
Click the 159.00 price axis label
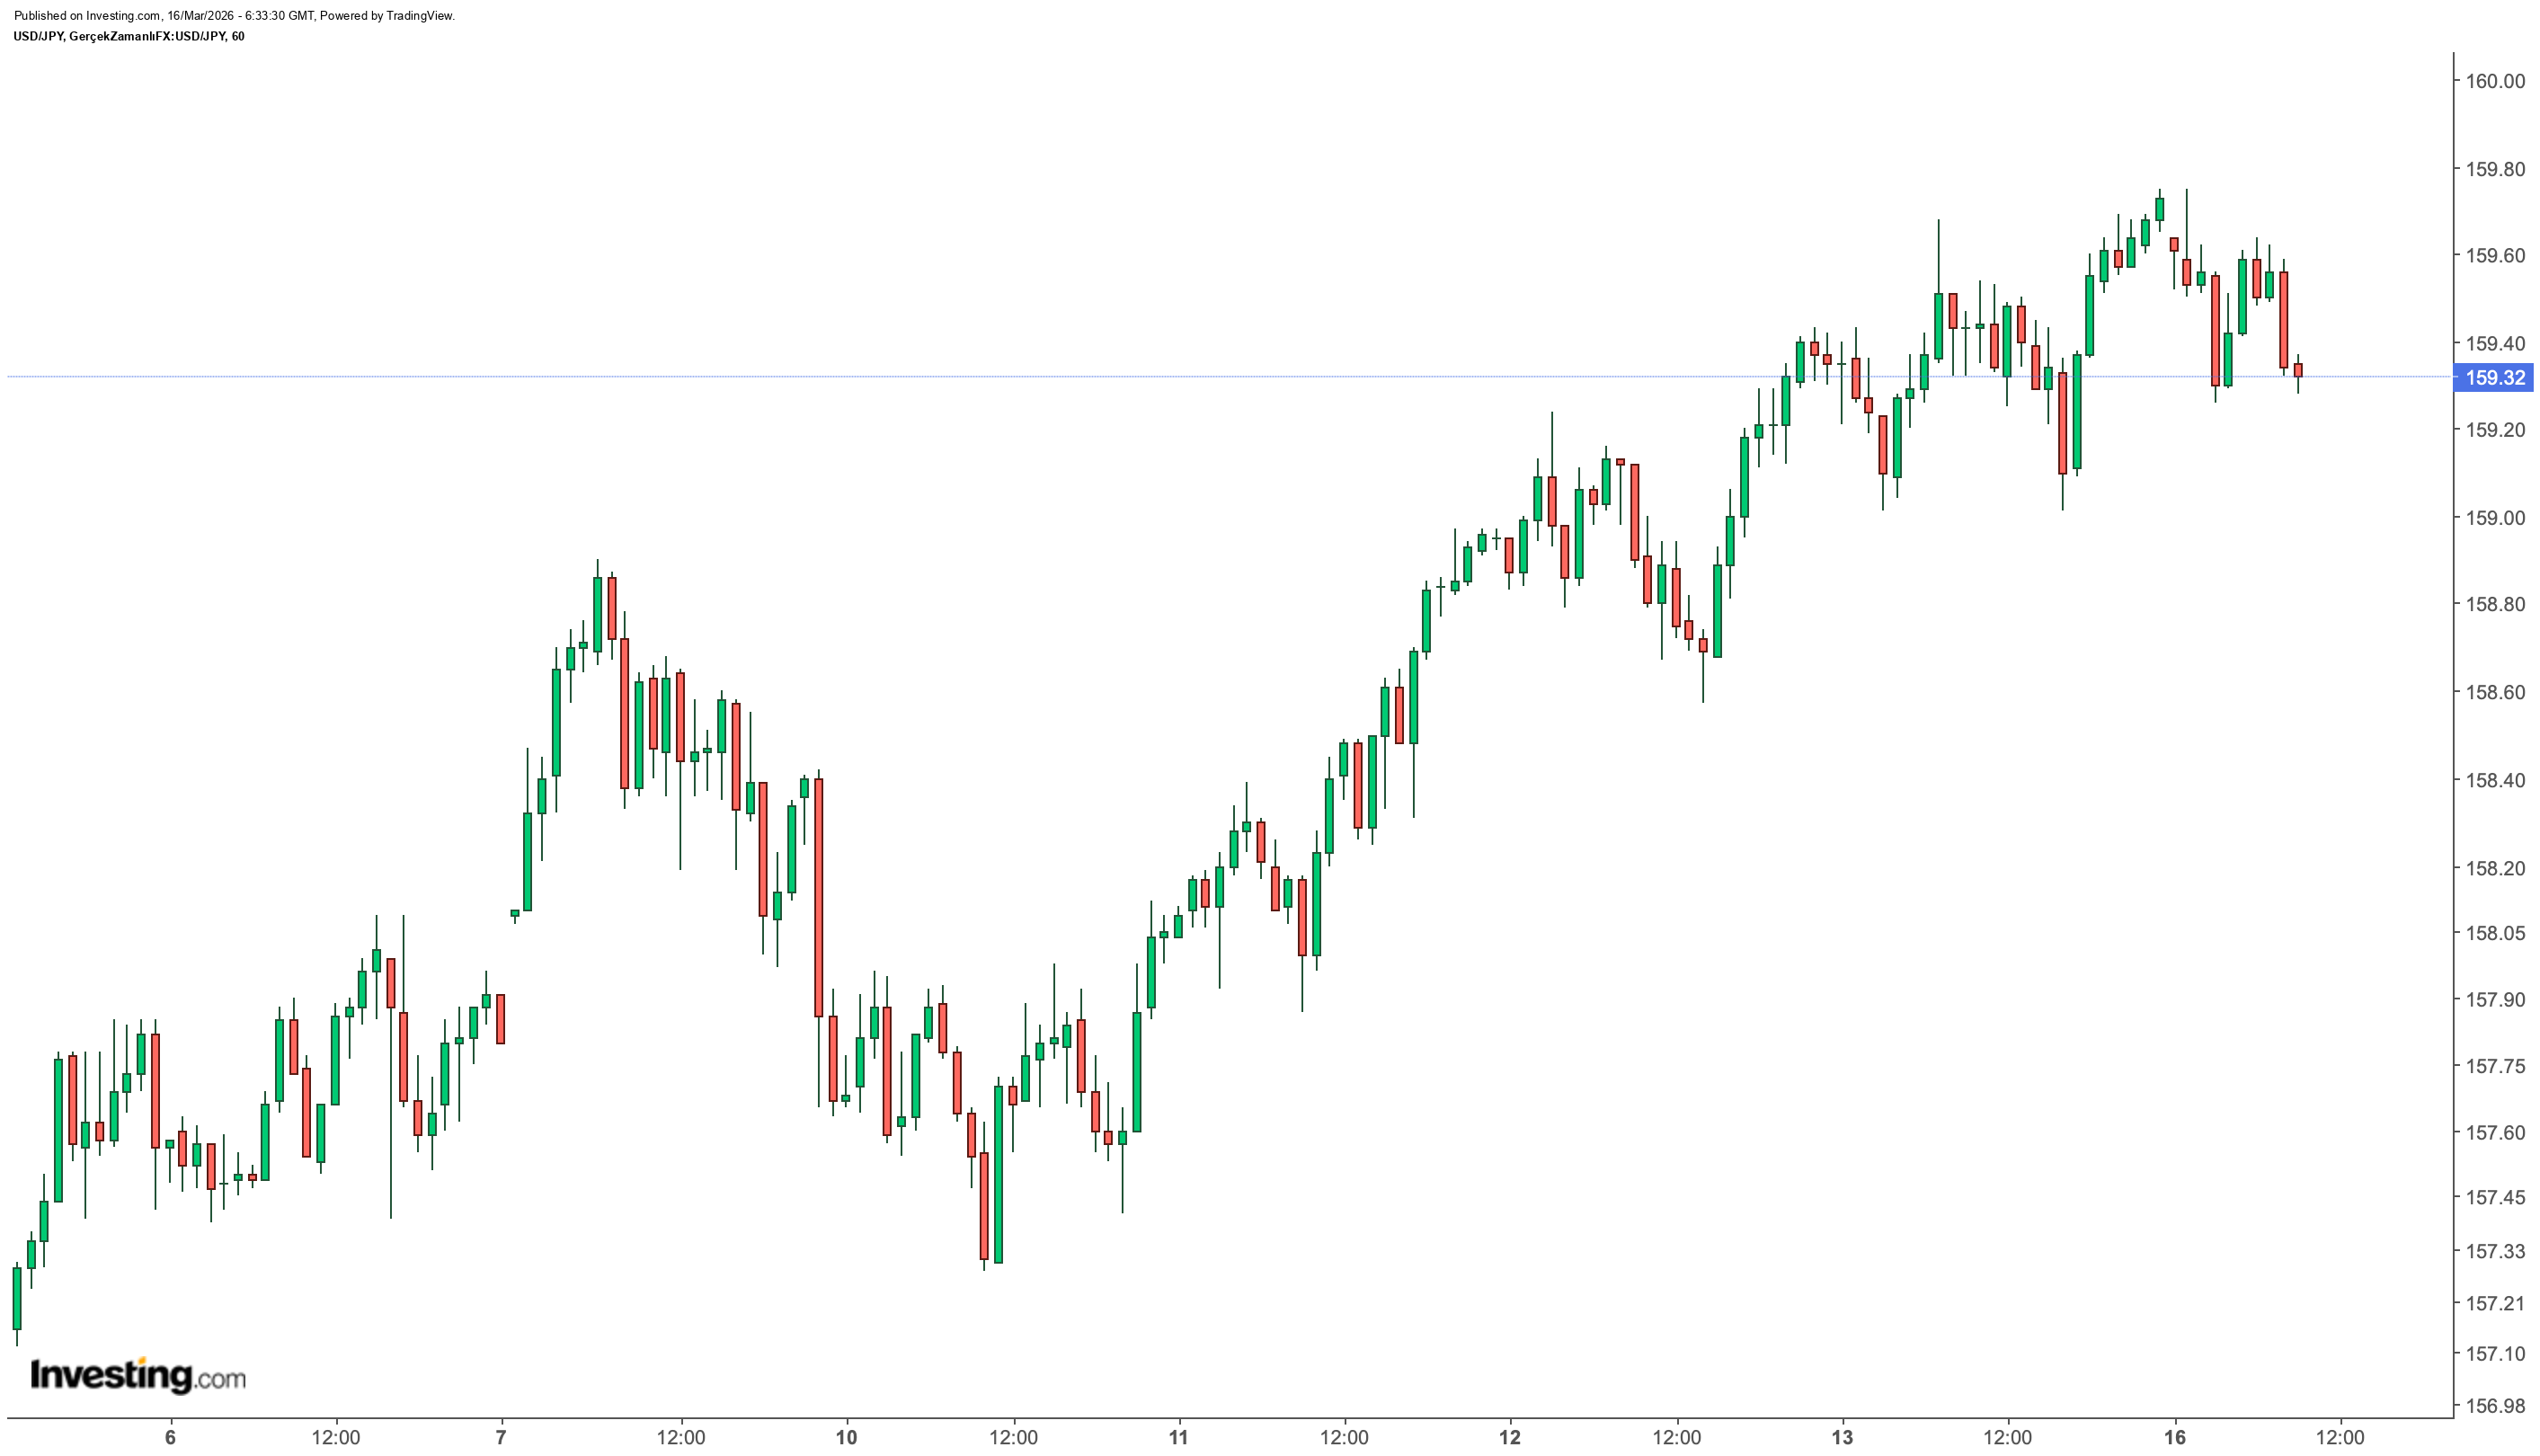coord(2496,517)
